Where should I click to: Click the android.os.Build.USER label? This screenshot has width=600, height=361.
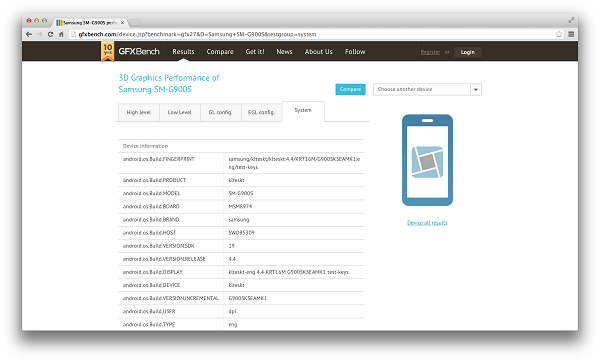click(x=149, y=311)
